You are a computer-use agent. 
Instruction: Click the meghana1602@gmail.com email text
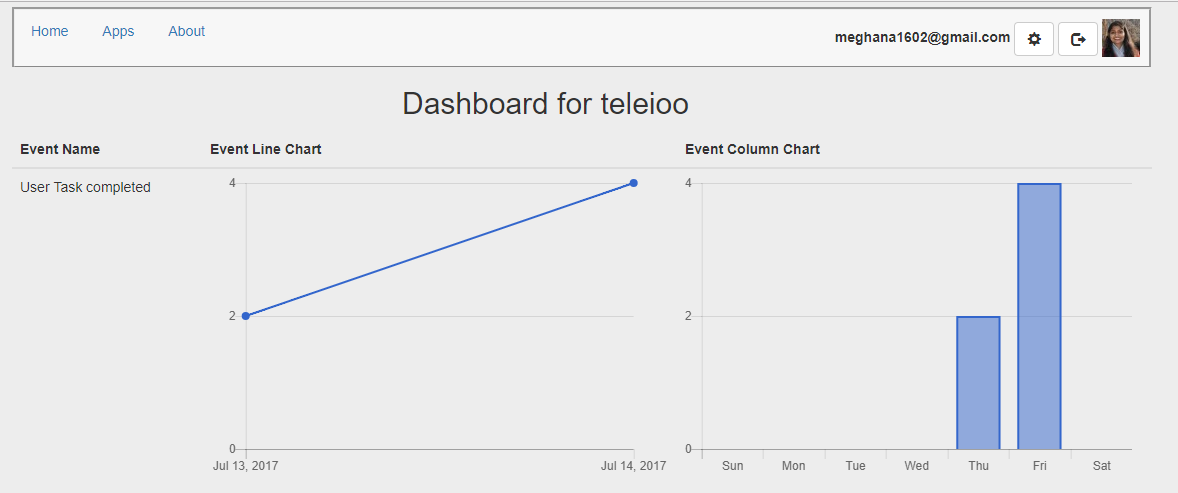(922, 37)
